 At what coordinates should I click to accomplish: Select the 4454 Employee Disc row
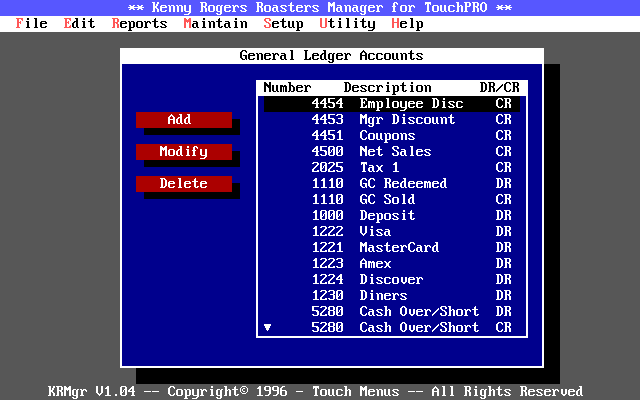(392, 104)
